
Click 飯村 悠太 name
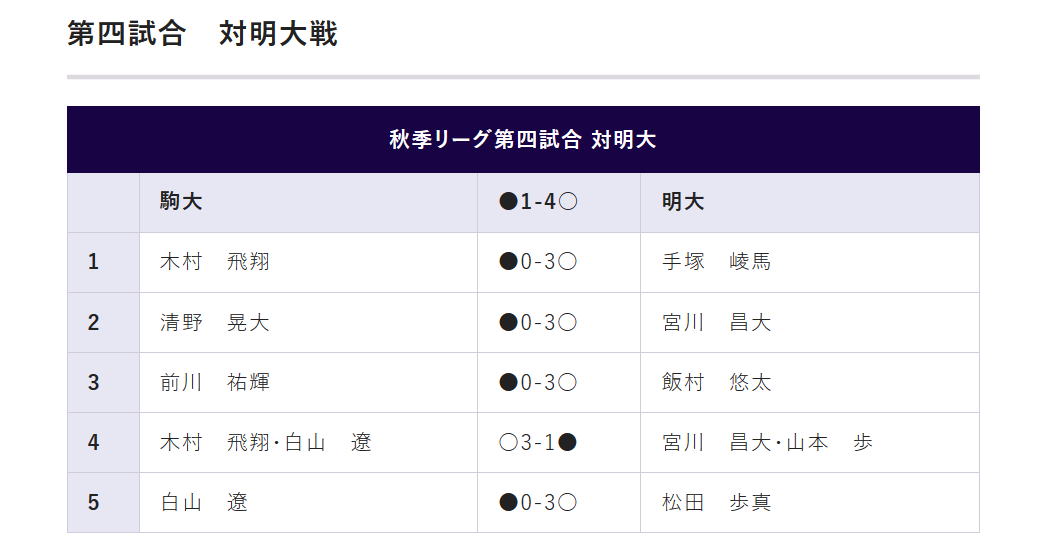716,382
